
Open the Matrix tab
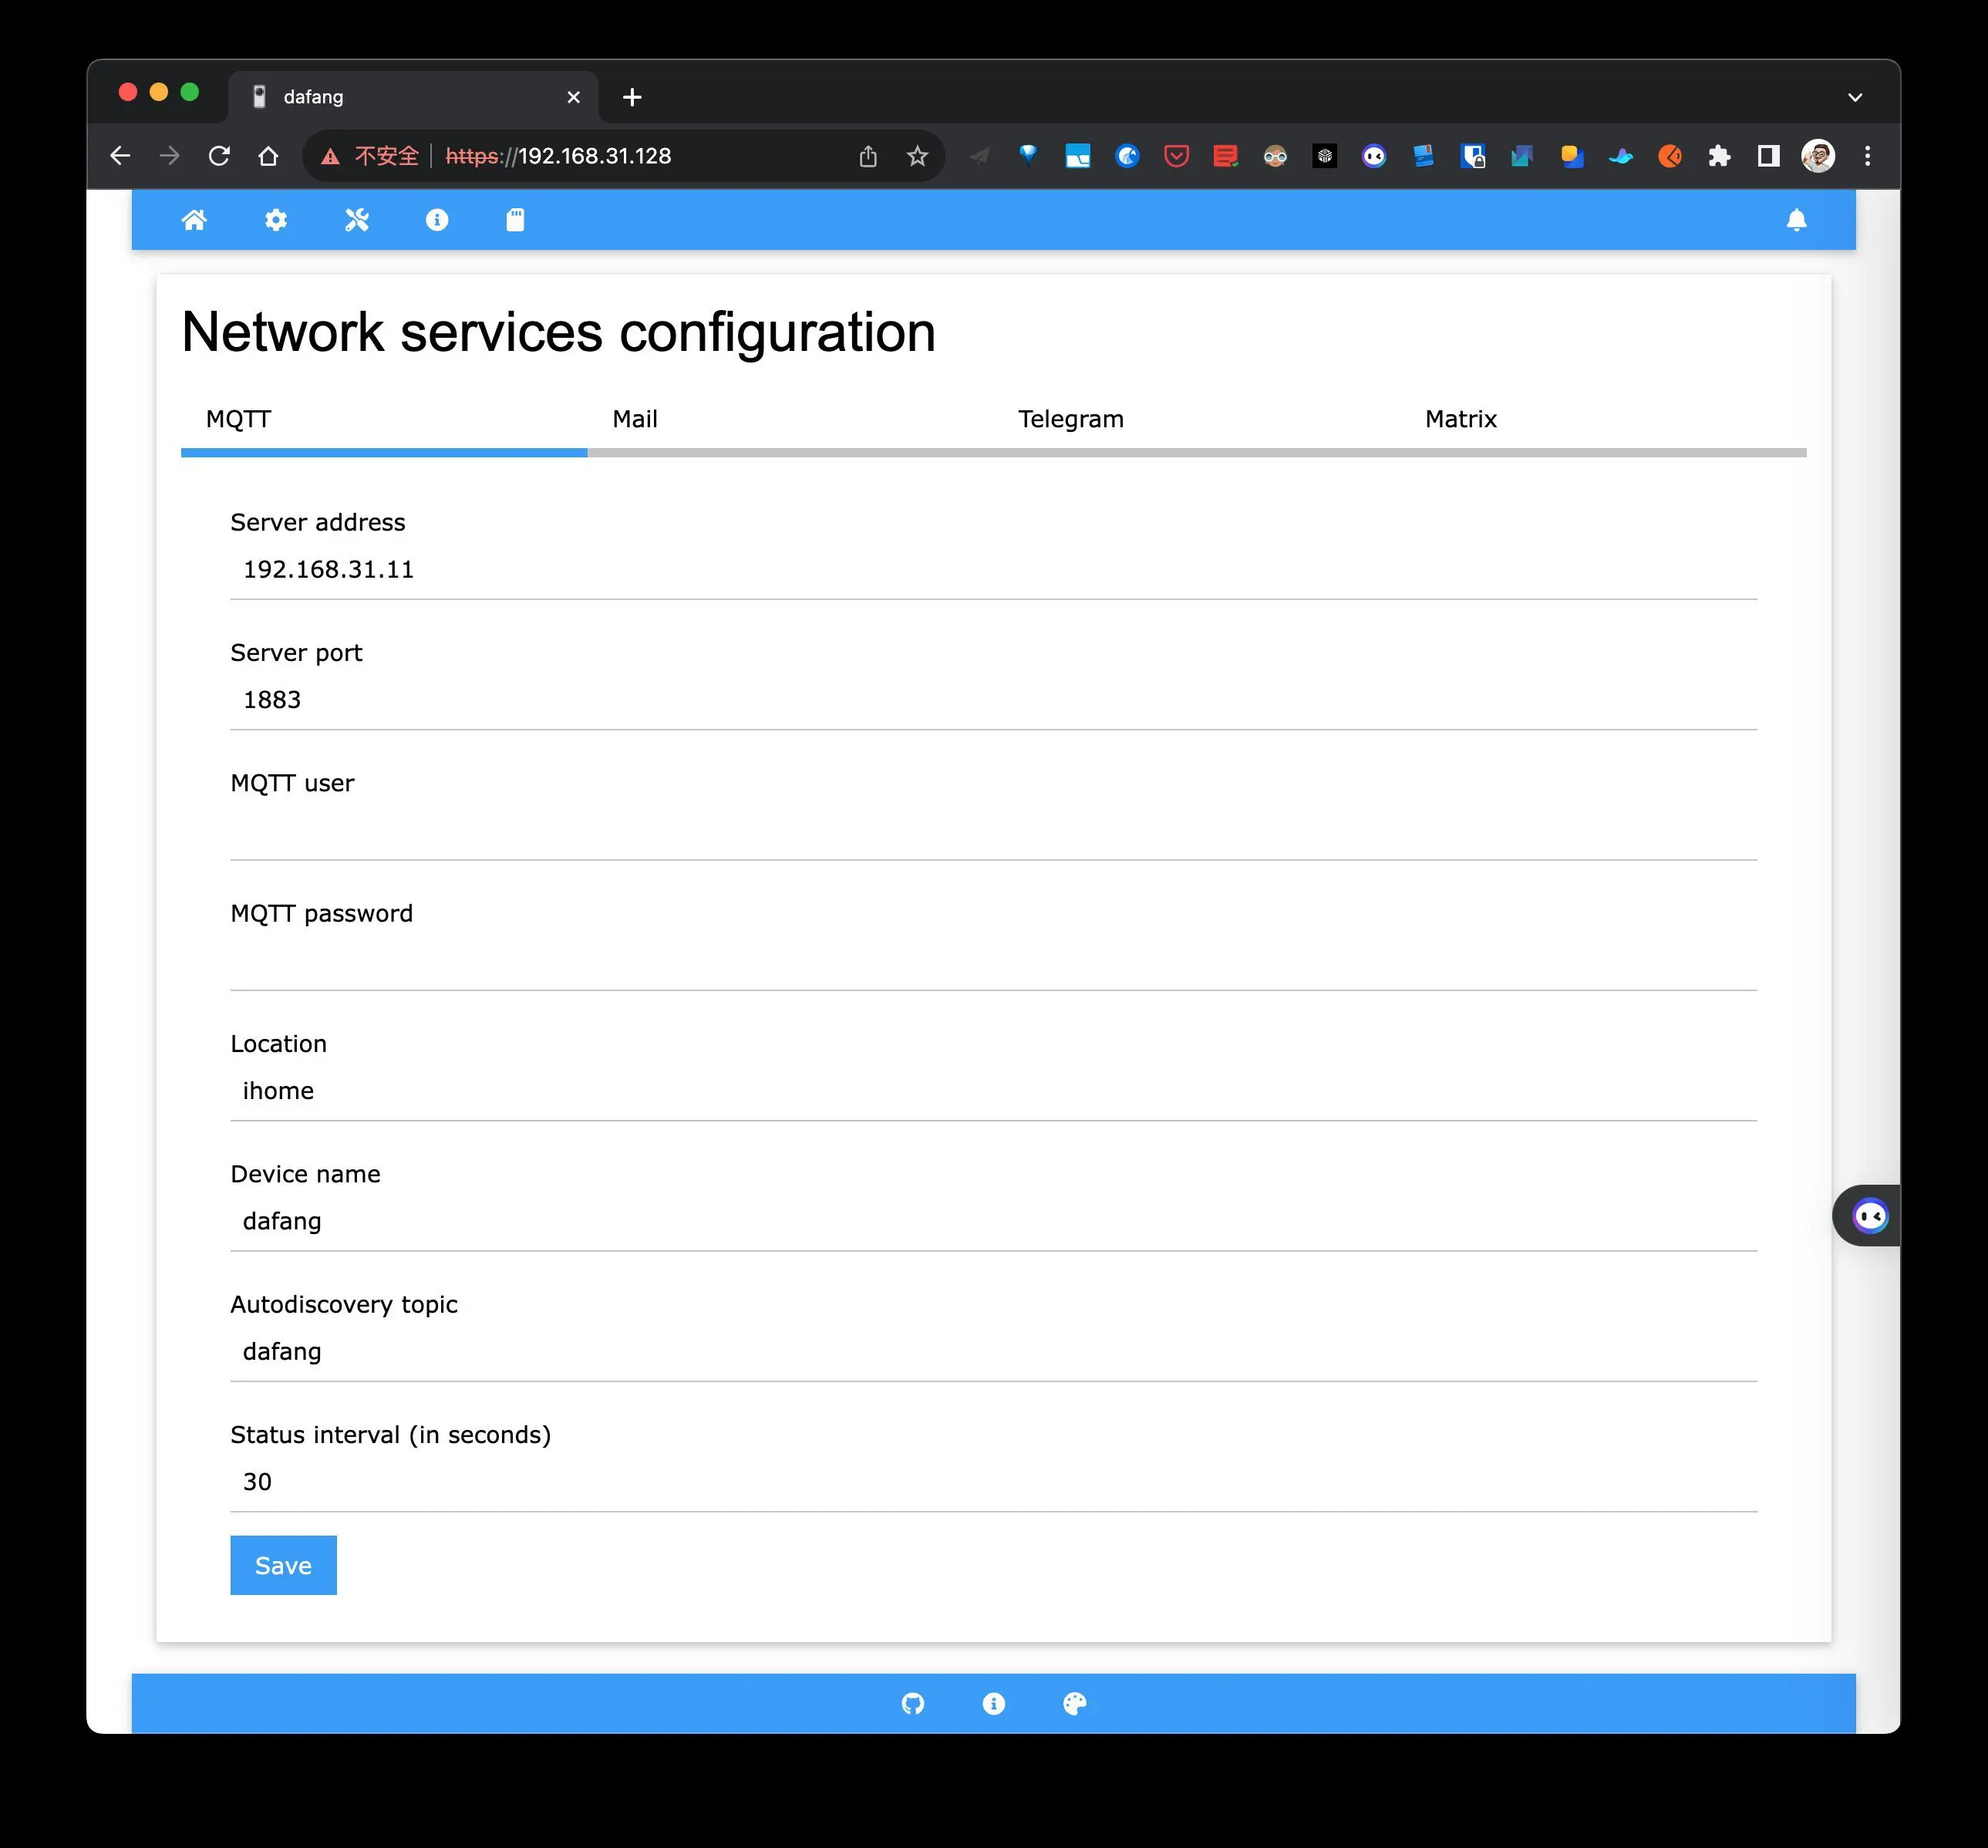click(x=1460, y=419)
